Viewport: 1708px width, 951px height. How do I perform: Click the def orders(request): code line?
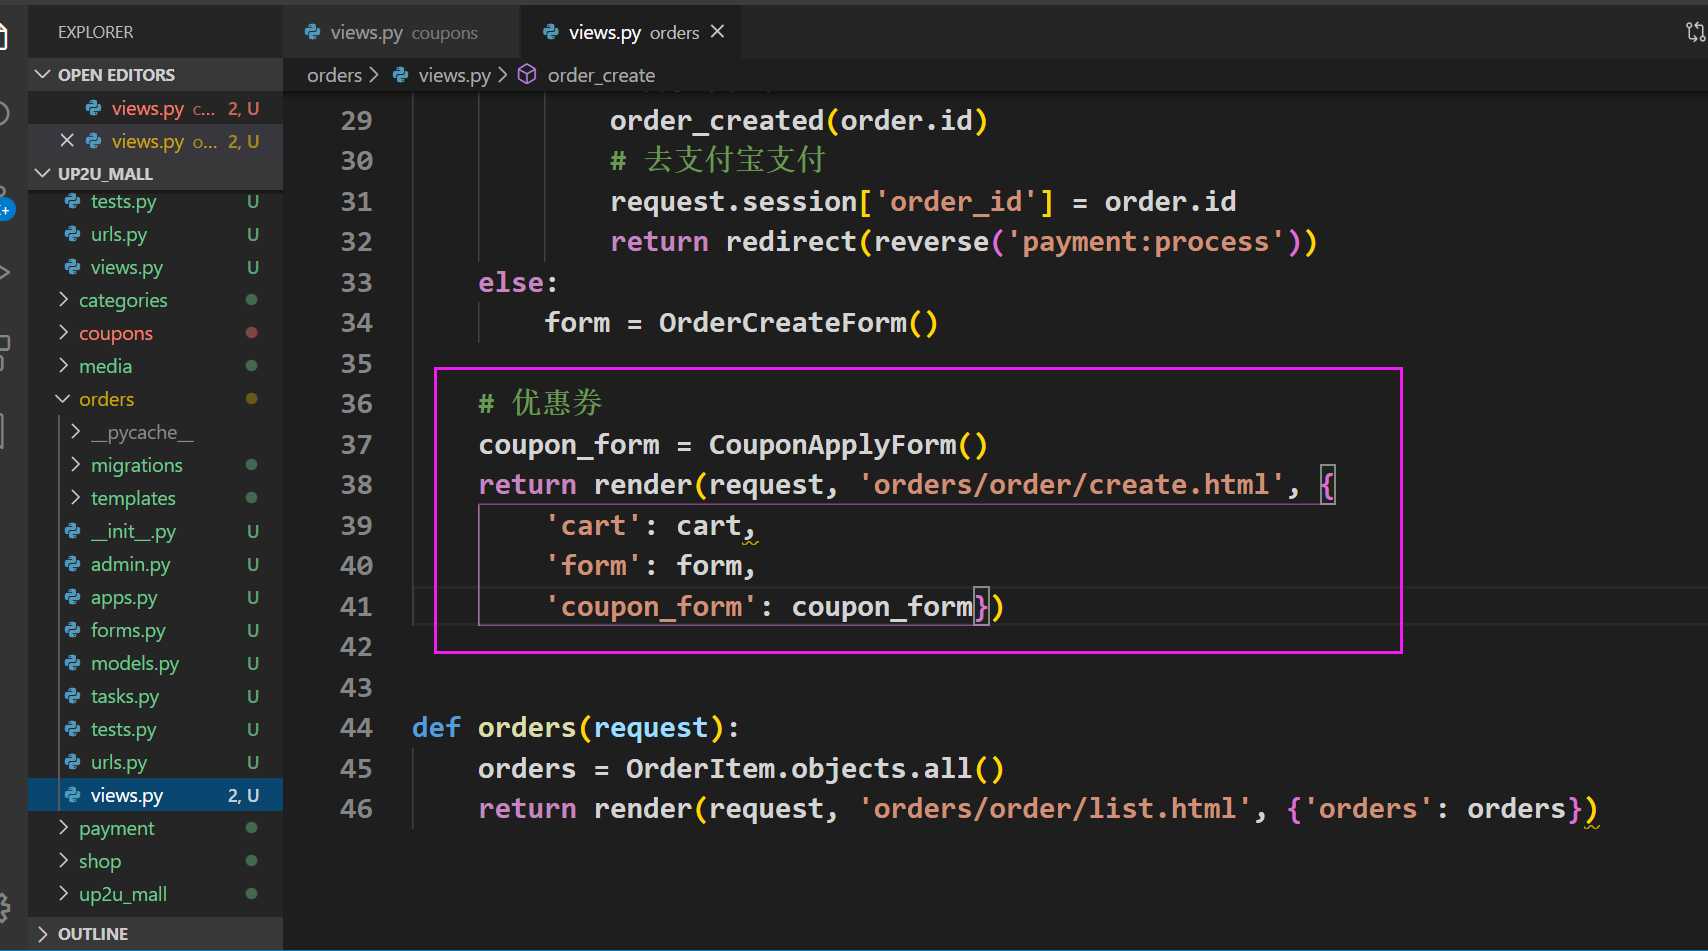click(x=575, y=728)
